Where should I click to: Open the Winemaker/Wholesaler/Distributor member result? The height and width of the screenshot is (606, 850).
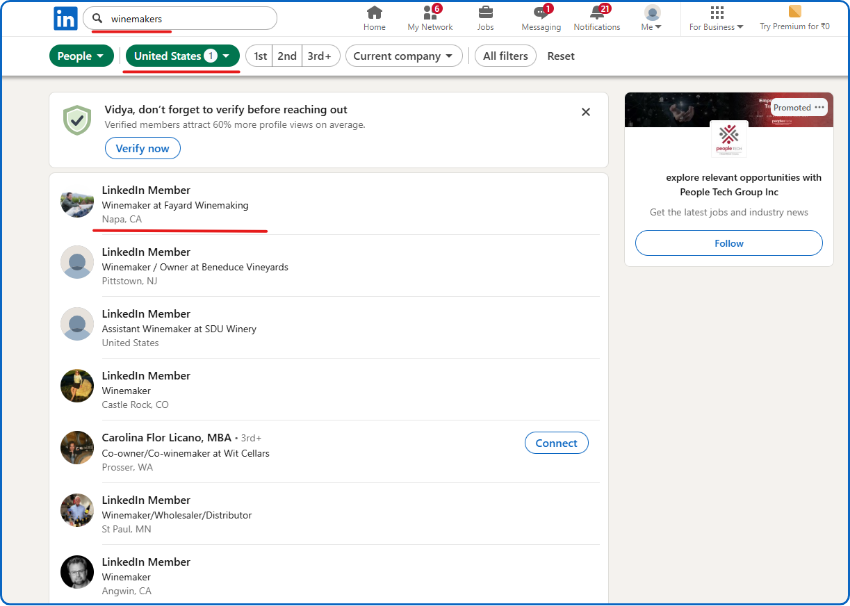146,500
